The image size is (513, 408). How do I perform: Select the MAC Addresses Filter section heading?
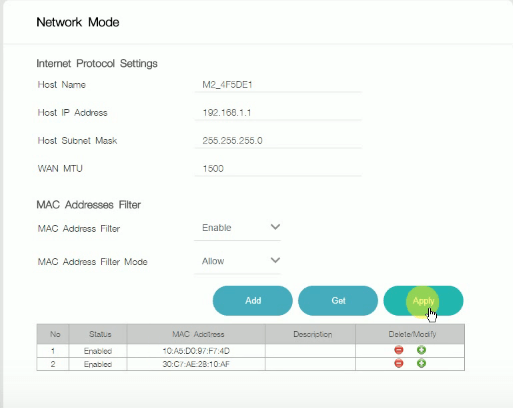tap(88, 204)
